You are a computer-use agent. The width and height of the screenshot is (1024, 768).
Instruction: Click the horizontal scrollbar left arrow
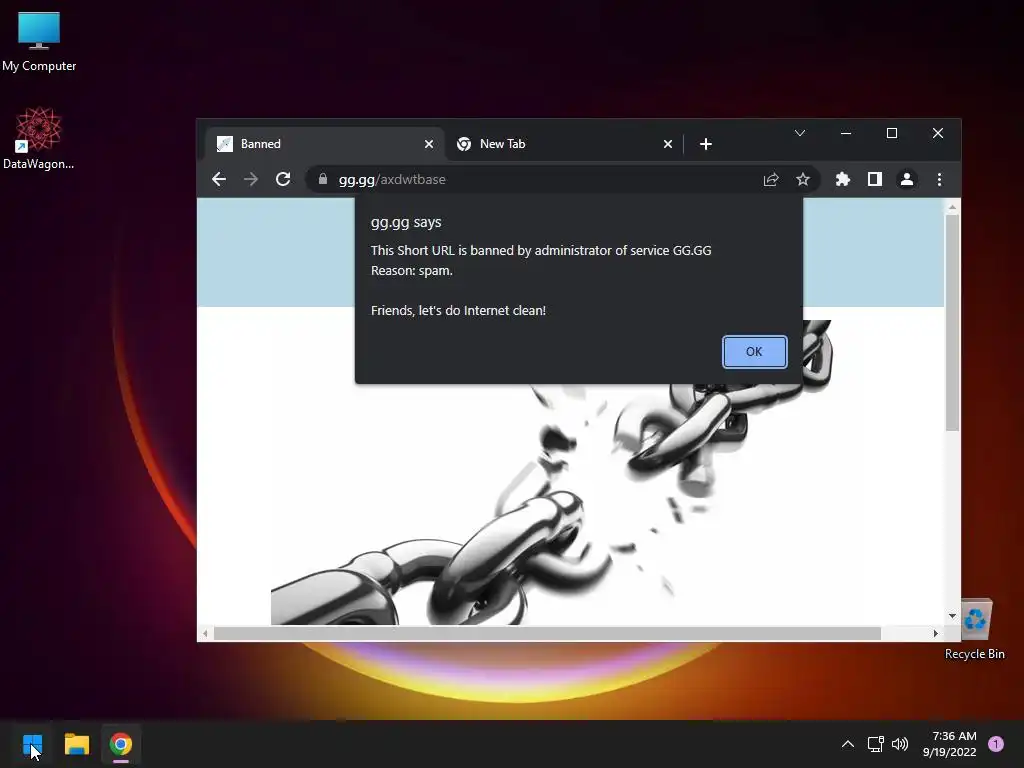pos(205,633)
